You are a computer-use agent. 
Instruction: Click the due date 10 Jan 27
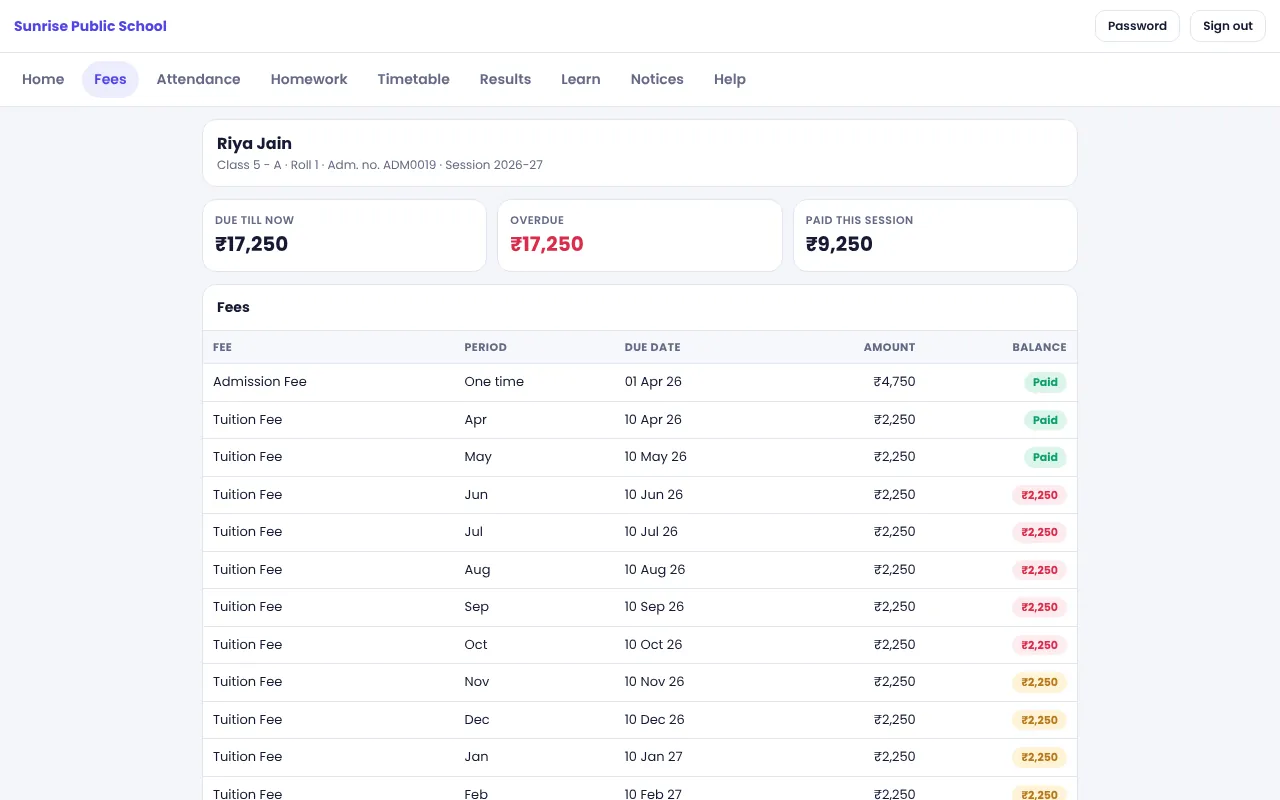[654, 757]
